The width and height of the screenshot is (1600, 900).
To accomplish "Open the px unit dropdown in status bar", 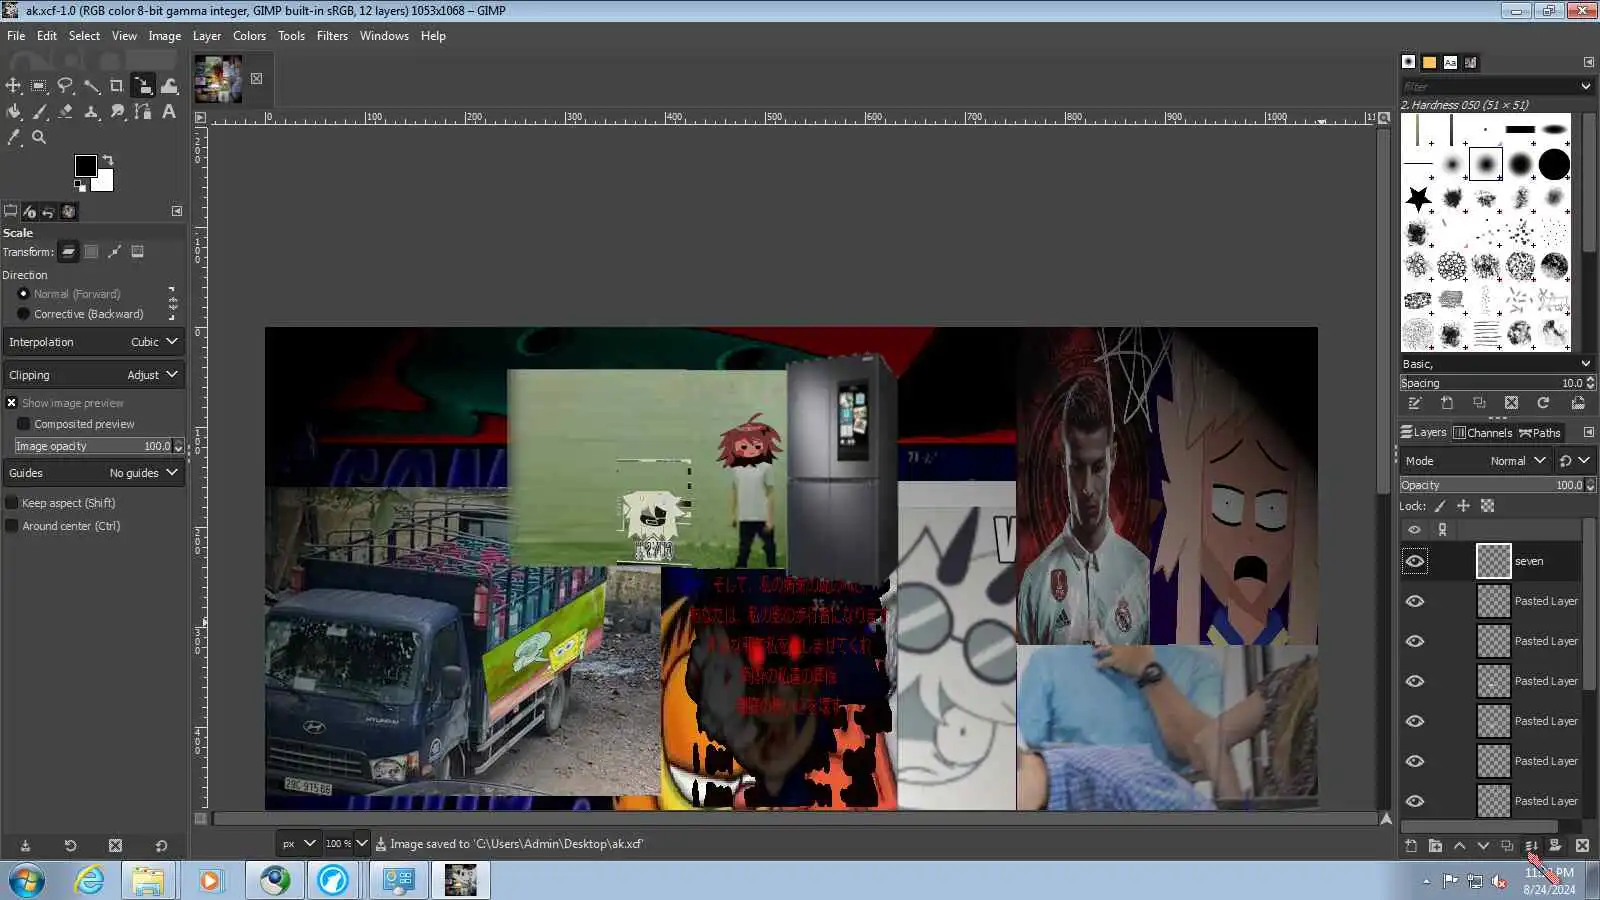I will coord(299,844).
